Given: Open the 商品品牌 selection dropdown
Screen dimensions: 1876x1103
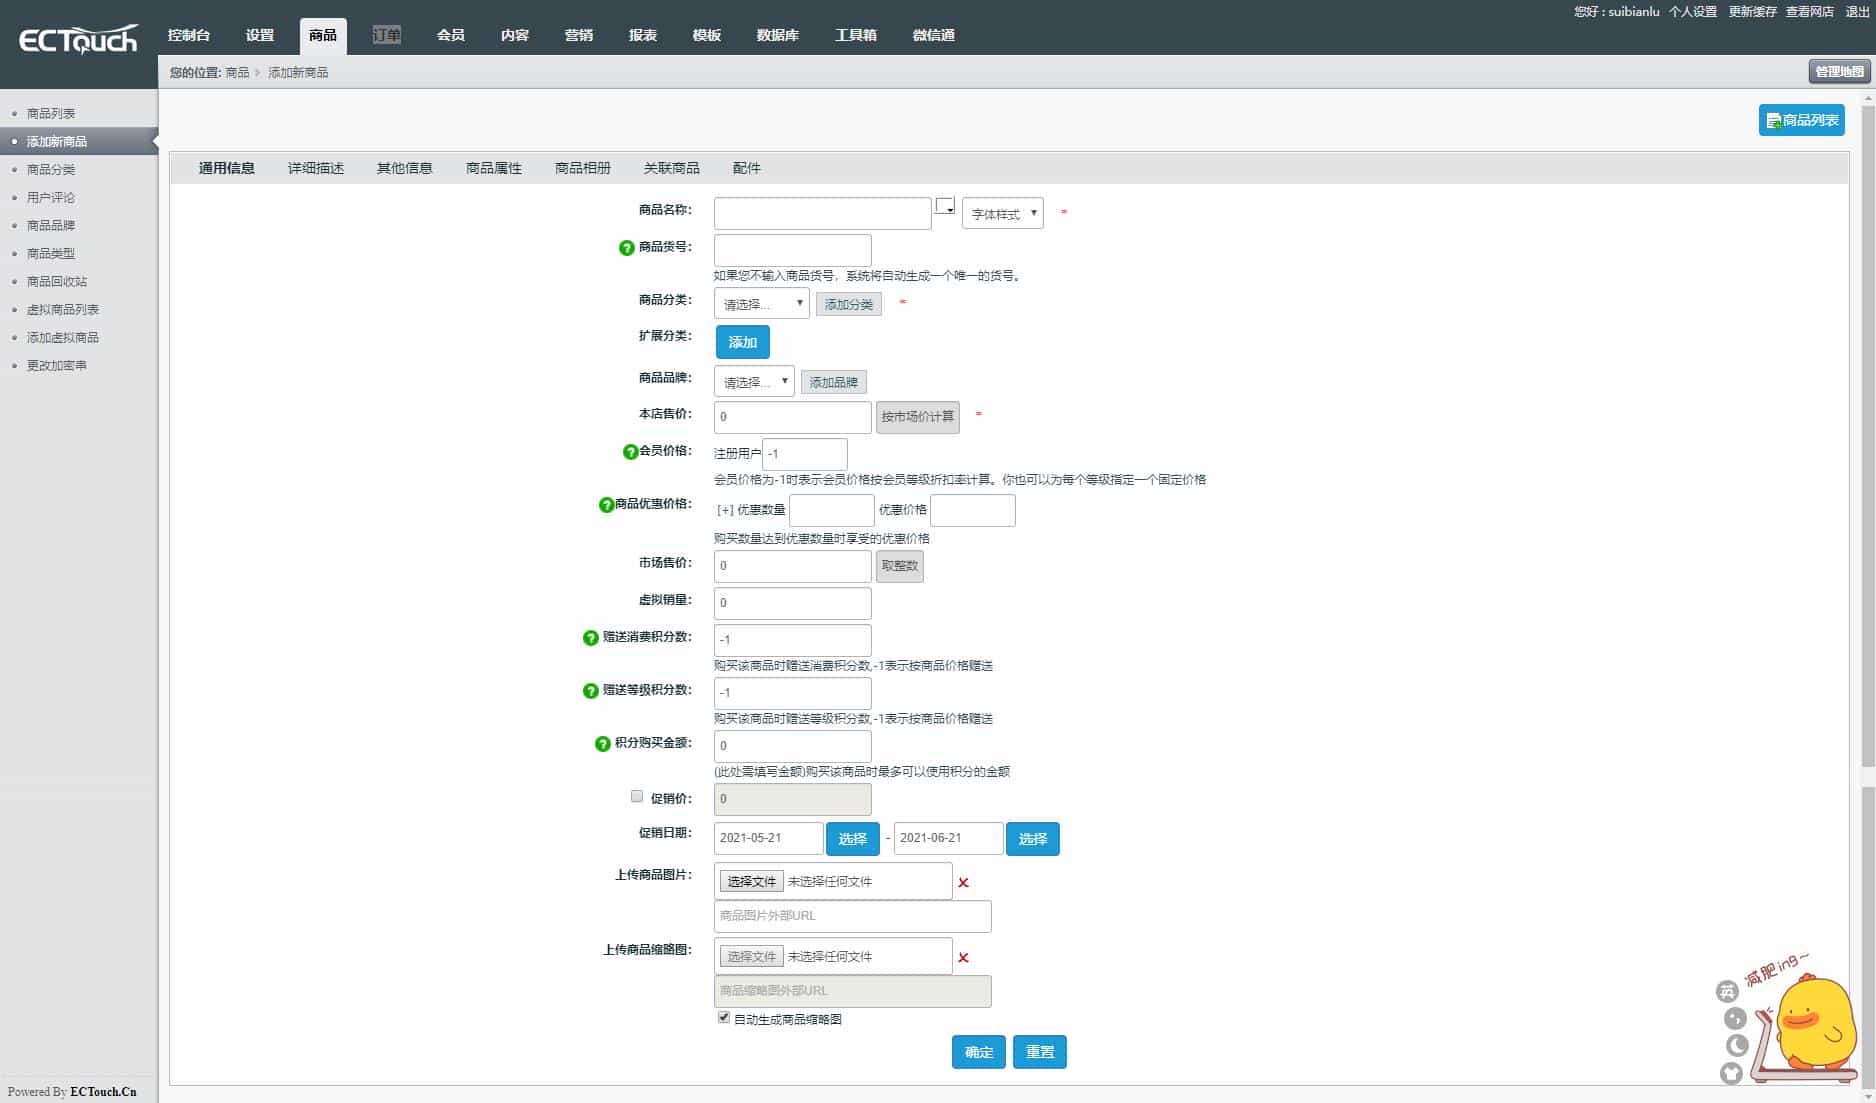Looking at the screenshot, I should pos(753,382).
